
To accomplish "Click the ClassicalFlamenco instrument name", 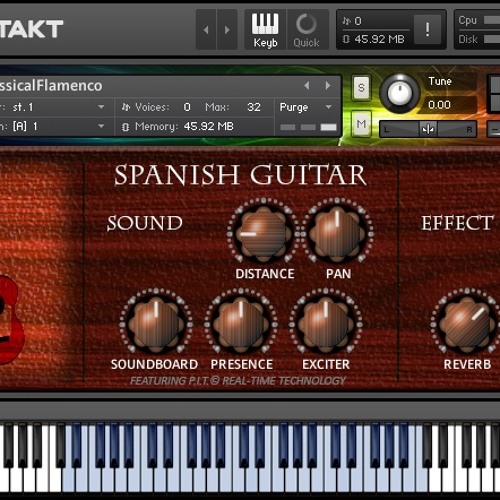I will click(51, 86).
